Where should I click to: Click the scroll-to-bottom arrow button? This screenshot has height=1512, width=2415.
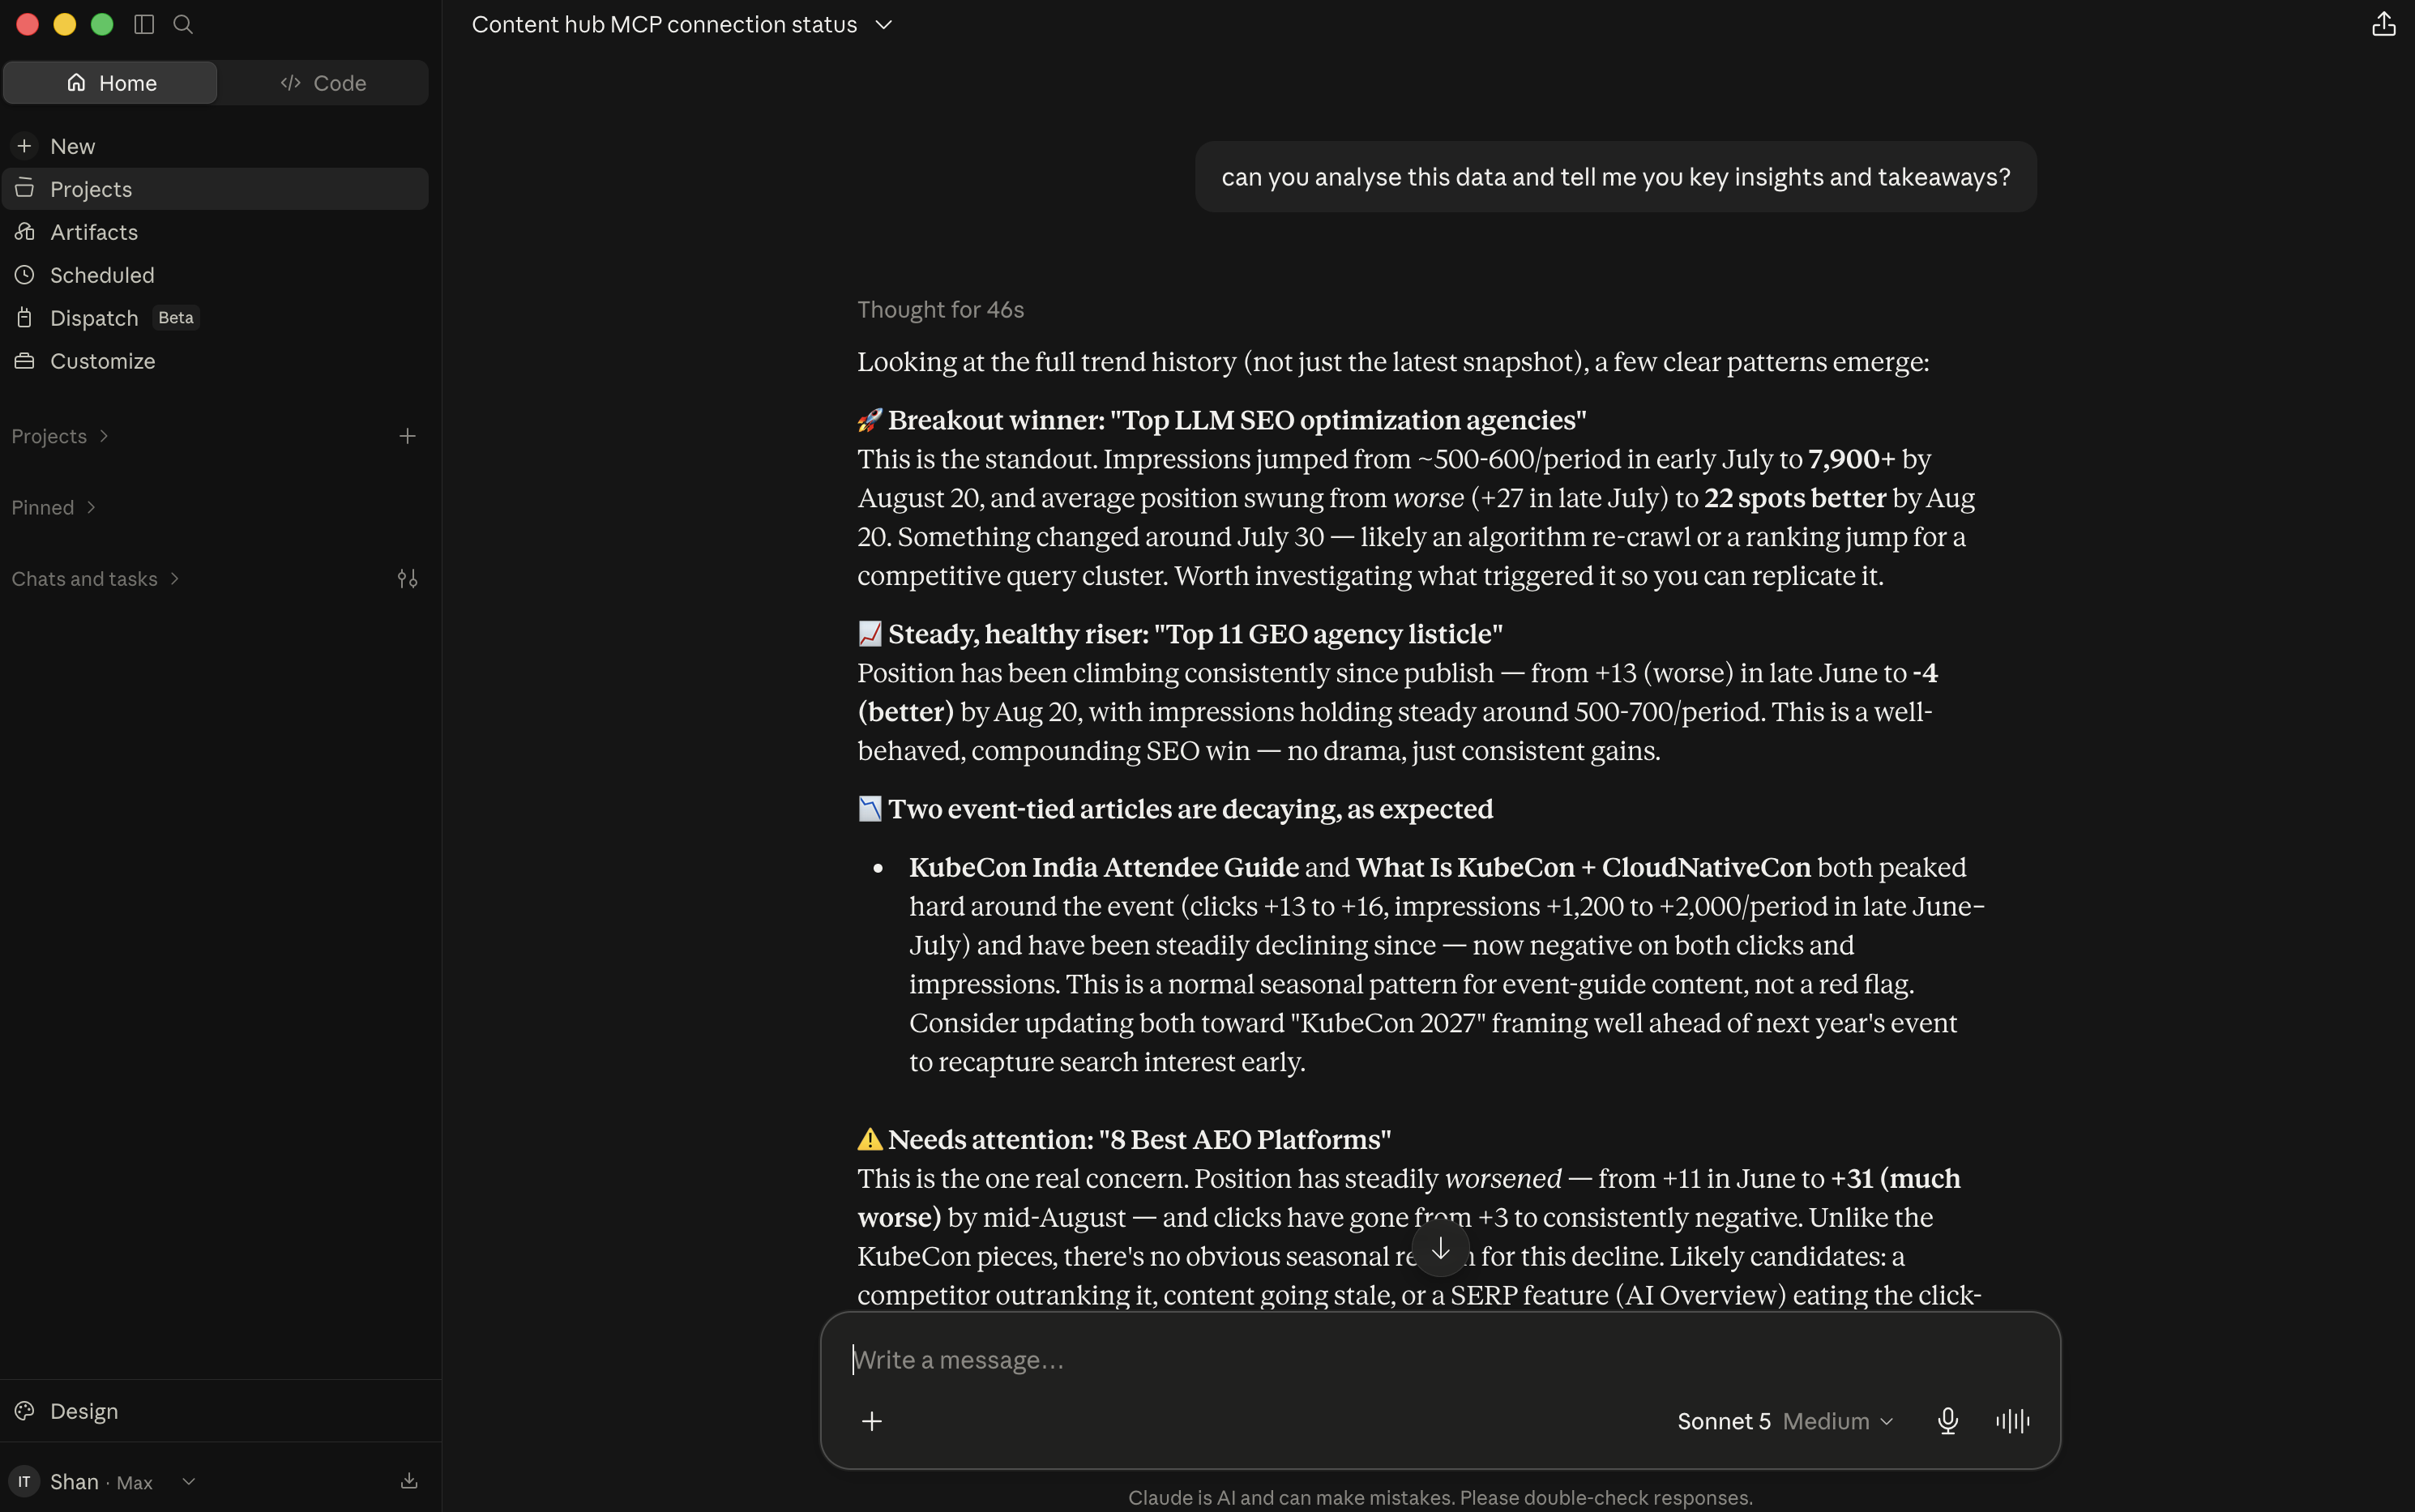[1440, 1248]
